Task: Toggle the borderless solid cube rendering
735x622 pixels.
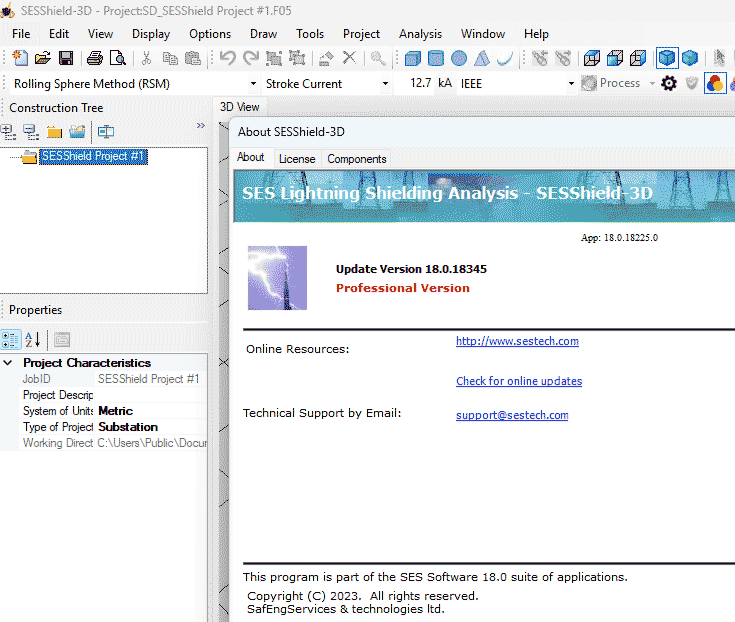Action: [690, 58]
